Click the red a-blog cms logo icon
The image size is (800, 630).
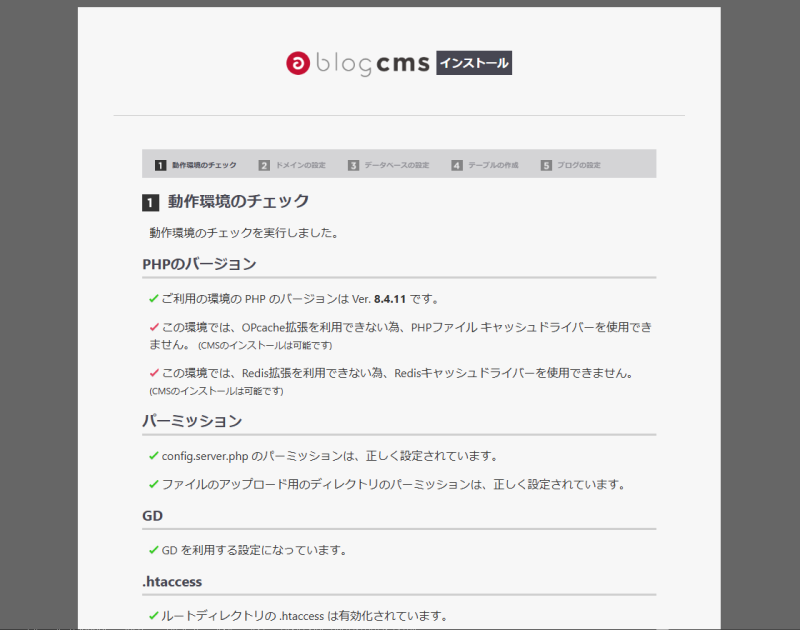[x=297, y=63]
